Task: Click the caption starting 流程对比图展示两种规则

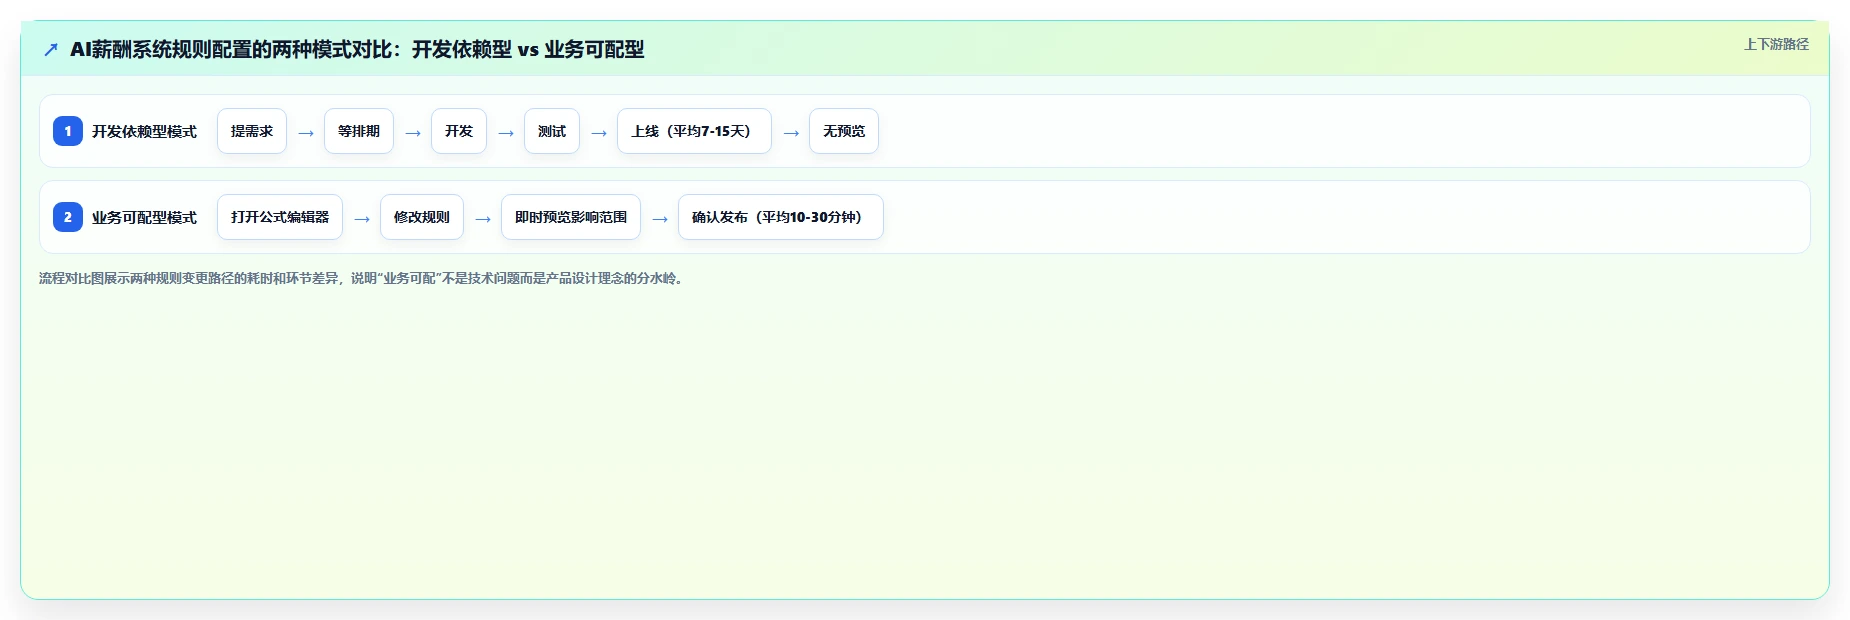Action: click(x=363, y=278)
